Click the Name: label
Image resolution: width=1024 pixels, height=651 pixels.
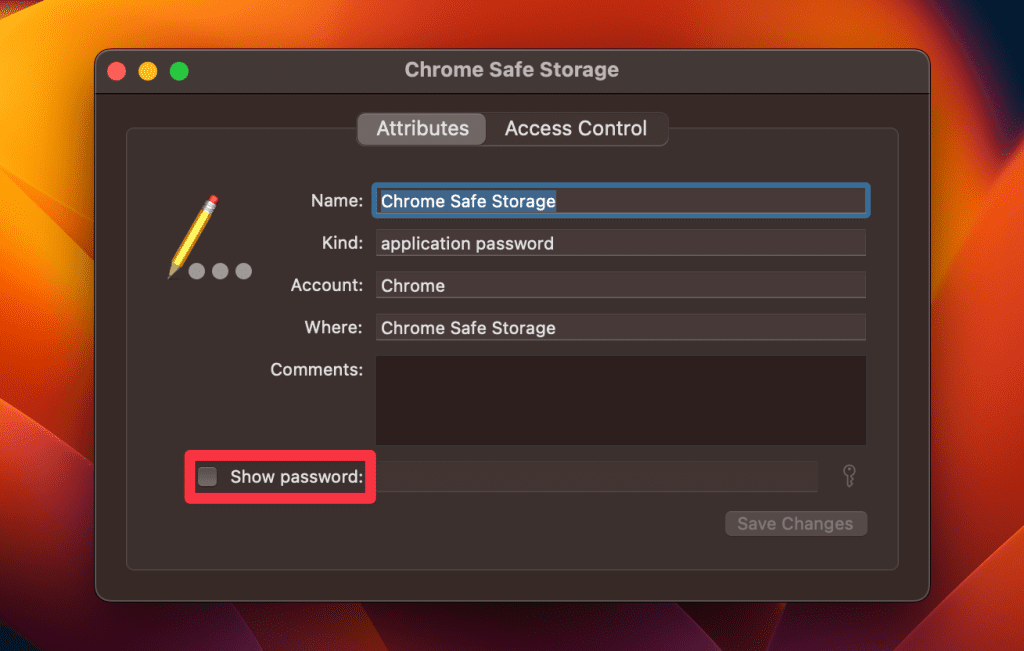click(336, 201)
